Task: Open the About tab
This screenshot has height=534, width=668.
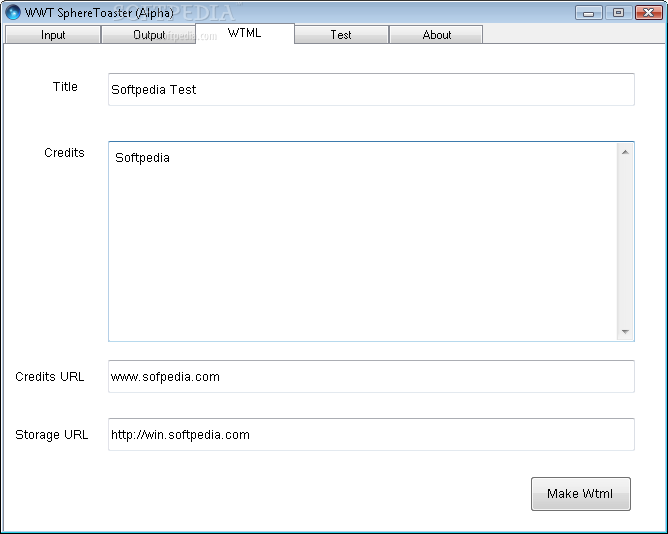Action: [x=436, y=35]
